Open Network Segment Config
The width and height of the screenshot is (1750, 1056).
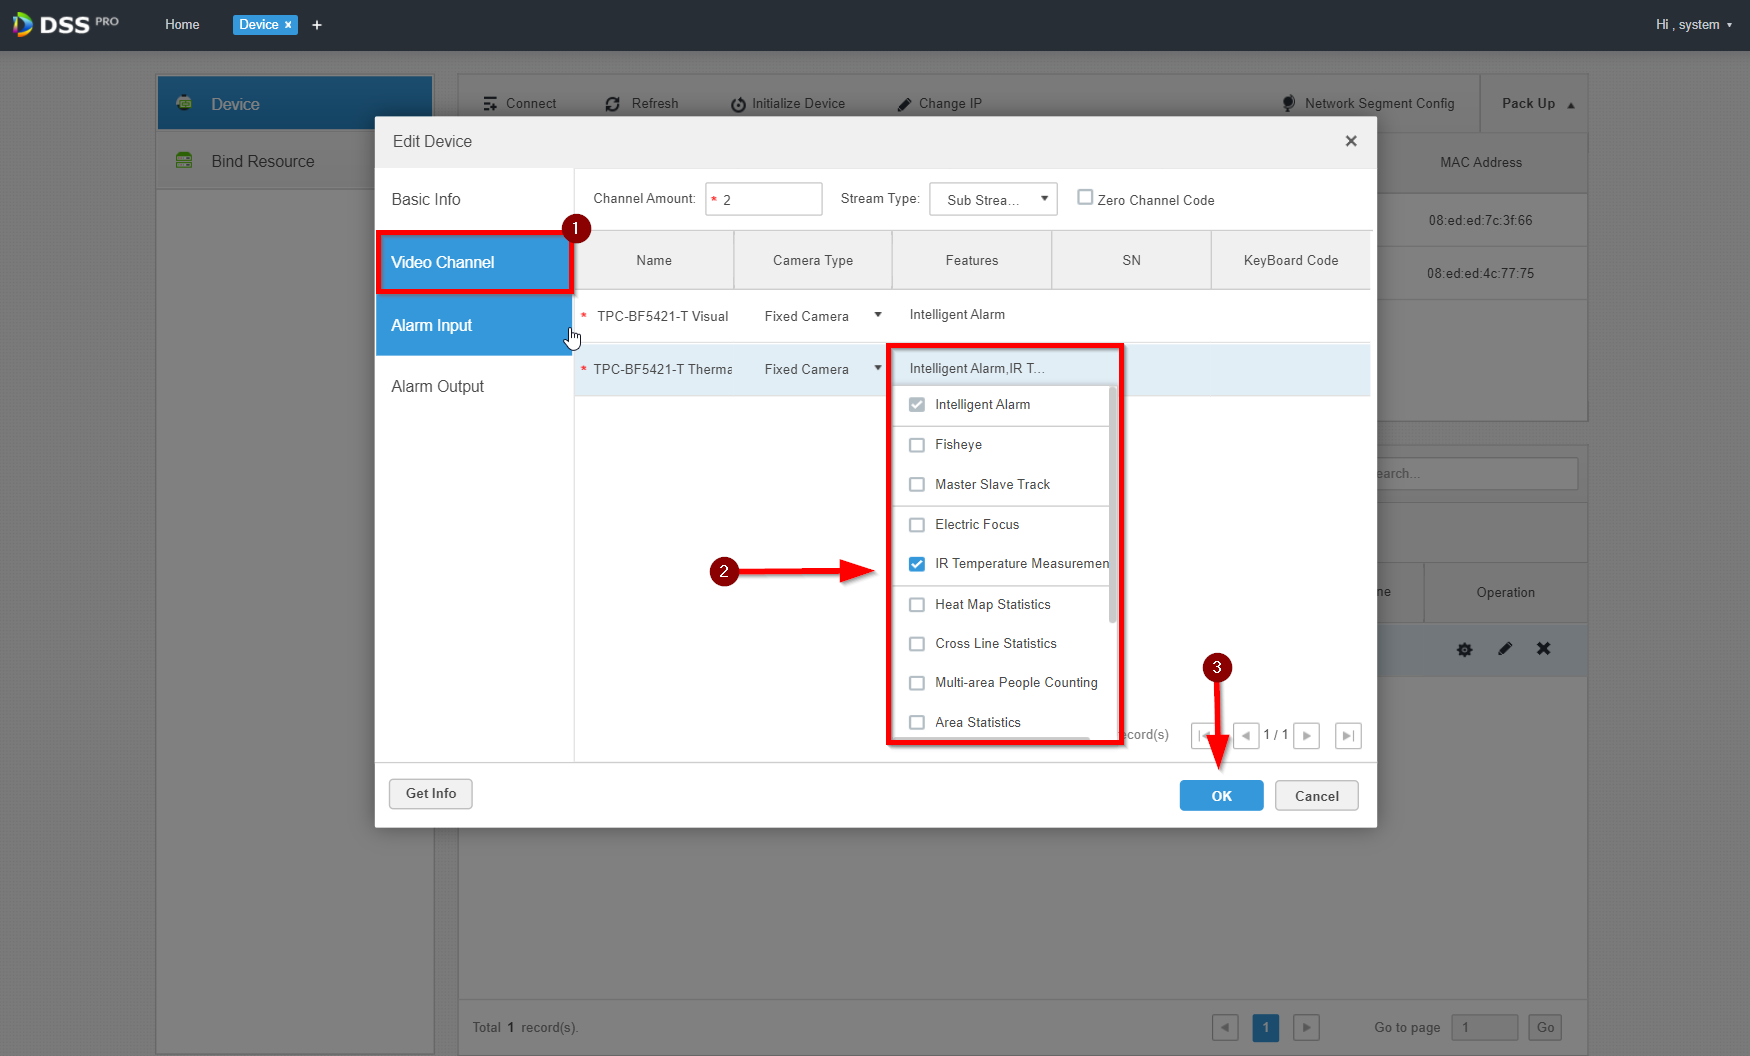coord(1367,103)
